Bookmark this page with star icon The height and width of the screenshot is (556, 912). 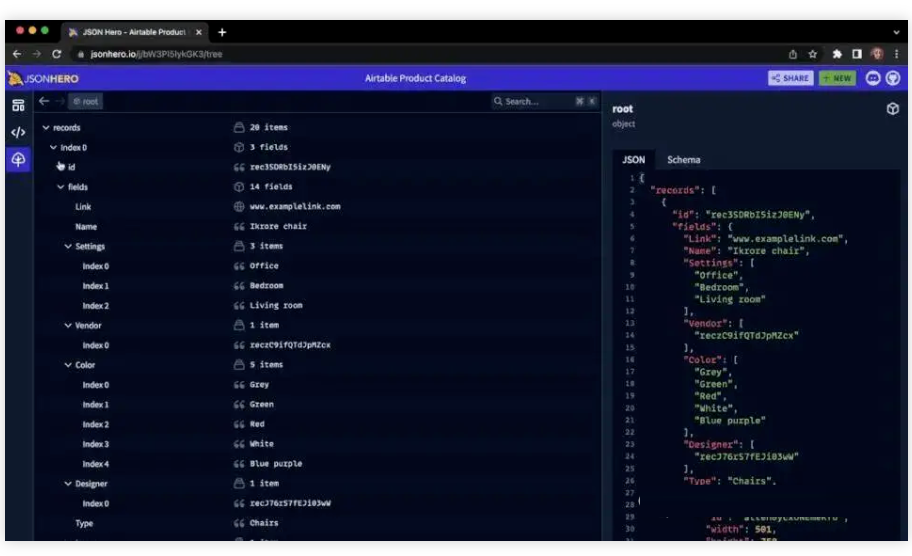coord(813,54)
